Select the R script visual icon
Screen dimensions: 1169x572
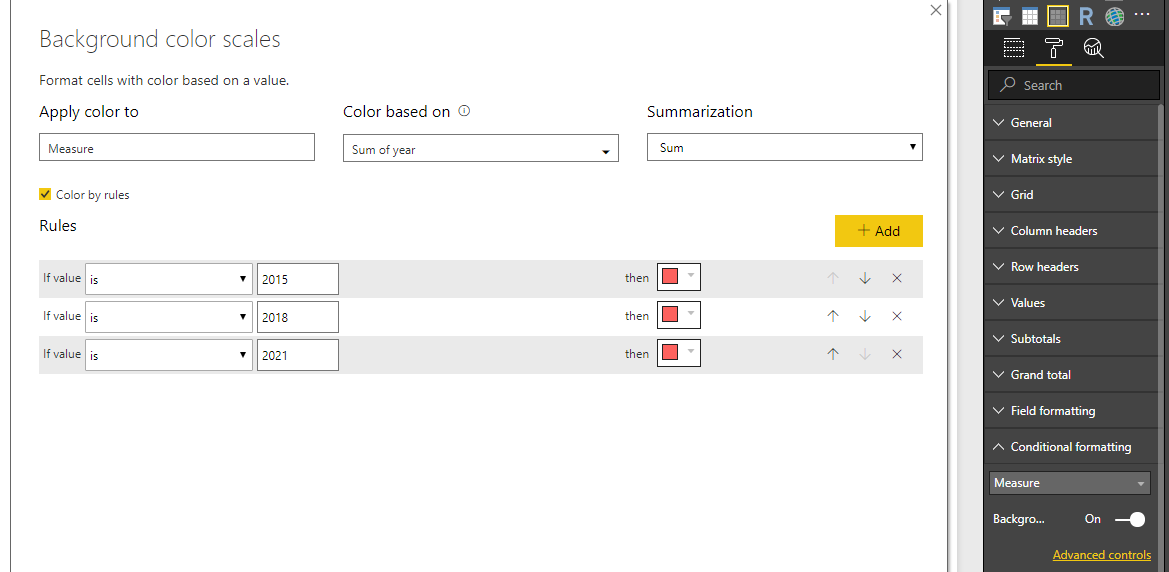pyautogui.click(x=1086, y=16)
